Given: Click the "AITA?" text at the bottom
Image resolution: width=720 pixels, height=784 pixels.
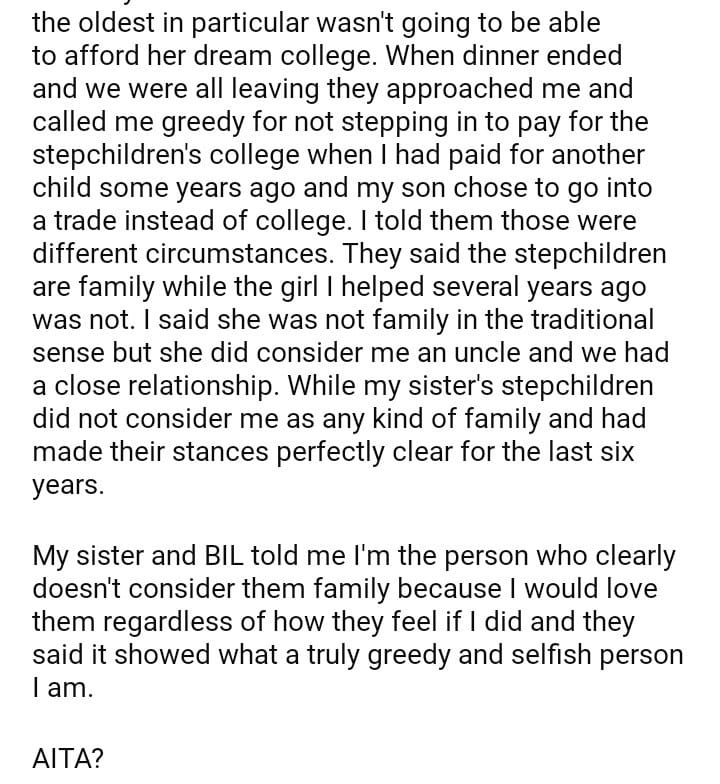Looking at the screenshot, I should (67, 759).
